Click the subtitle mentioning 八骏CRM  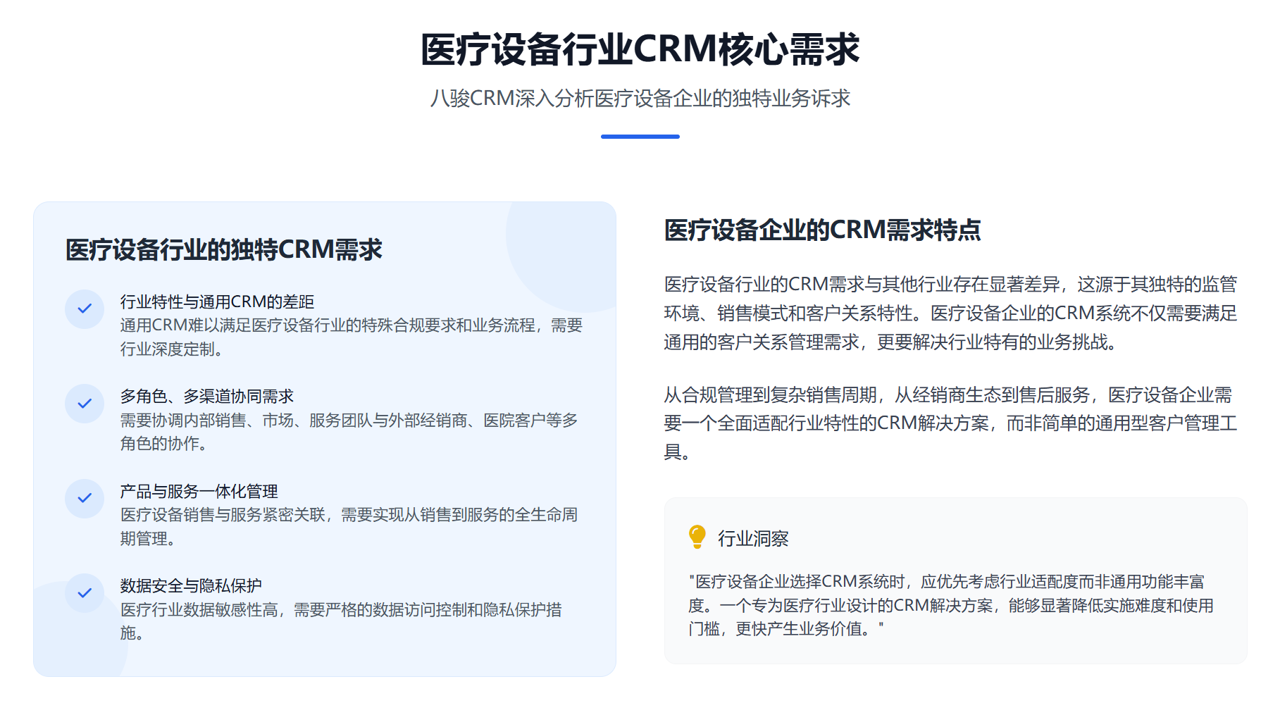click(640, 98)
